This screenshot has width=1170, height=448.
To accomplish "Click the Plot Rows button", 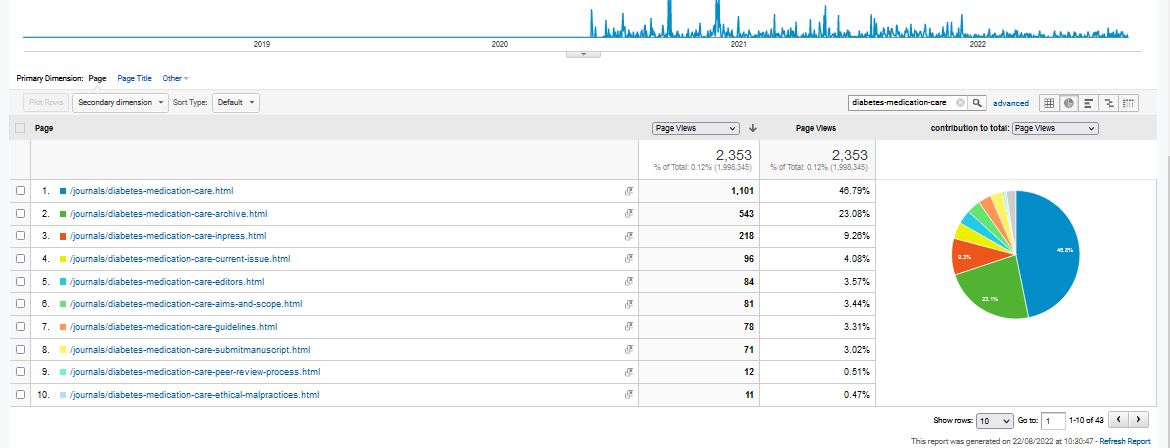I will 46,102.
